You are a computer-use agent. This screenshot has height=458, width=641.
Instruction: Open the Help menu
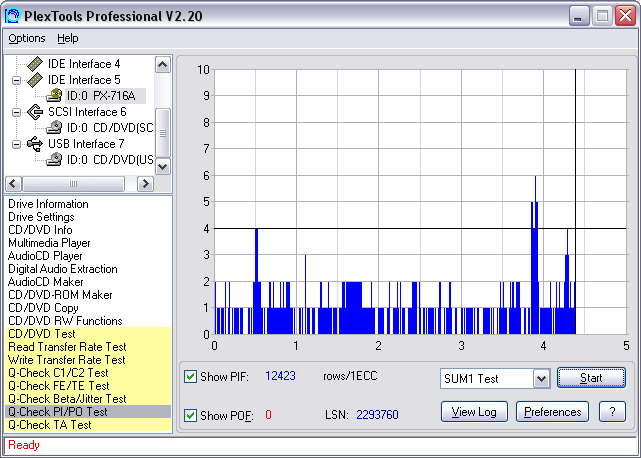[x=67, y=38]
